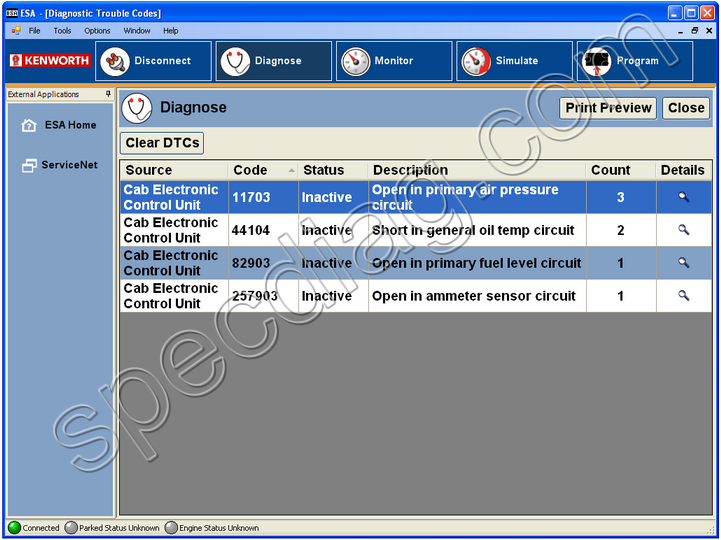Open details magnifier for code 11703
Viewport: 721px width, 540px height.
point(684,197)
